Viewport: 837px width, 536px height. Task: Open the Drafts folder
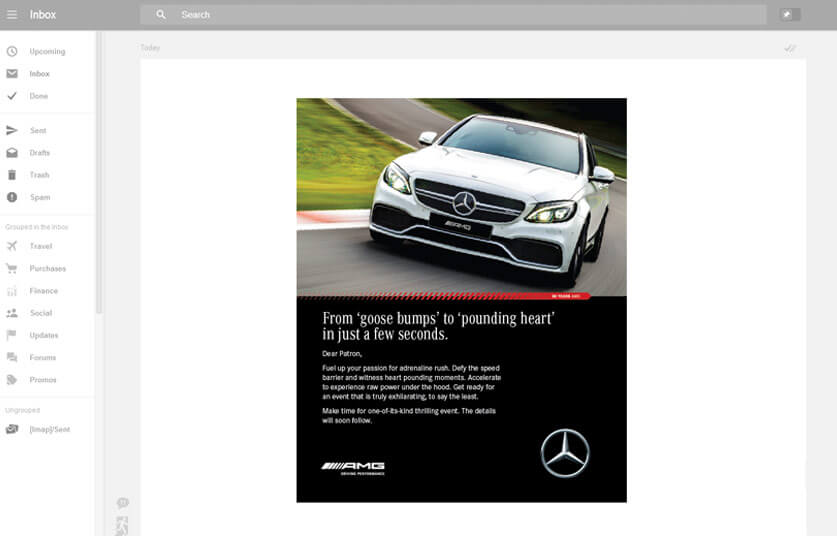tap(40, 153)
